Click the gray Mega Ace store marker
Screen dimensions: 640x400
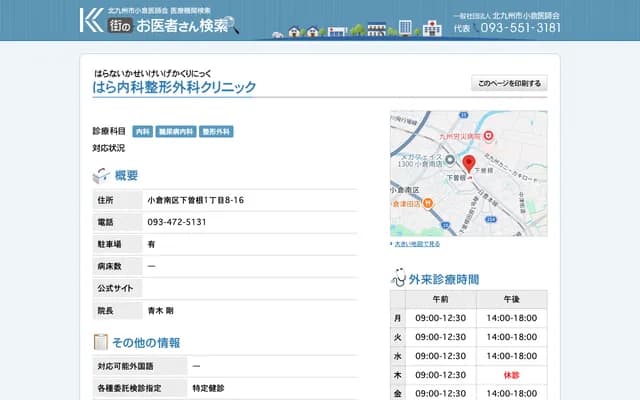(450, 160)
